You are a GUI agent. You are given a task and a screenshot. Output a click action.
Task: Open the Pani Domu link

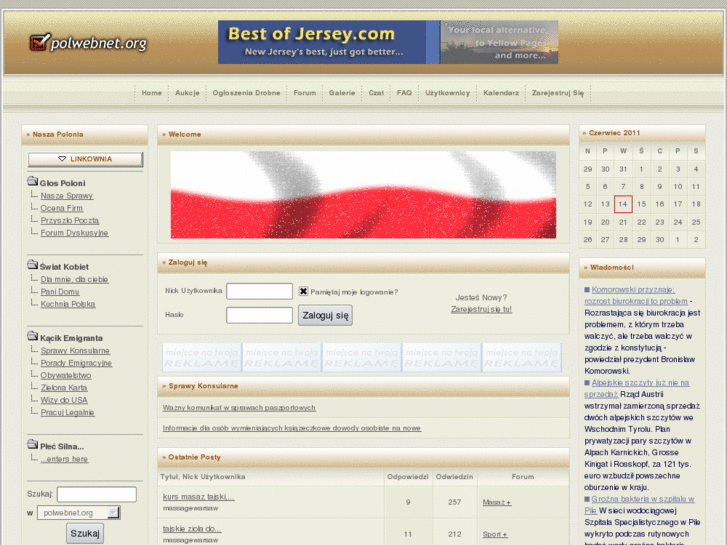[x=60, y=292]
